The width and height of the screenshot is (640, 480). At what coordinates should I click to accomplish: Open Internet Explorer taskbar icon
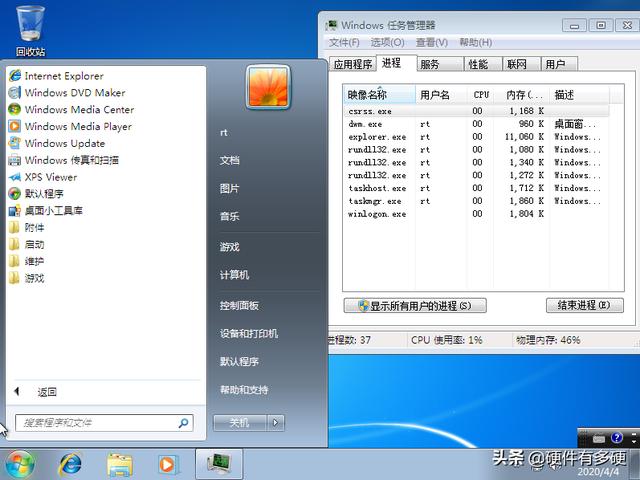(71, 464)
